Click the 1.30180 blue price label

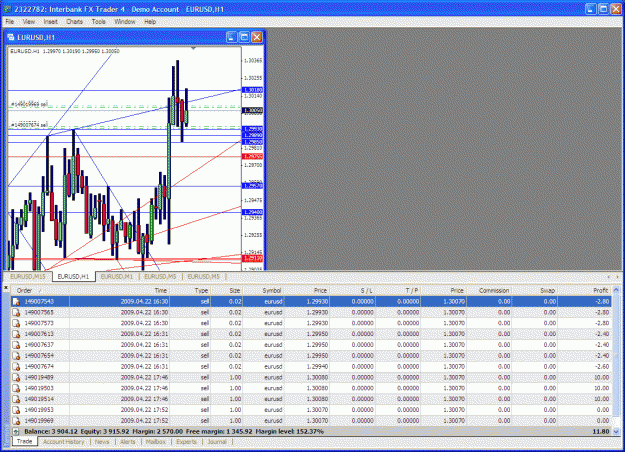(x=253, y=90)
